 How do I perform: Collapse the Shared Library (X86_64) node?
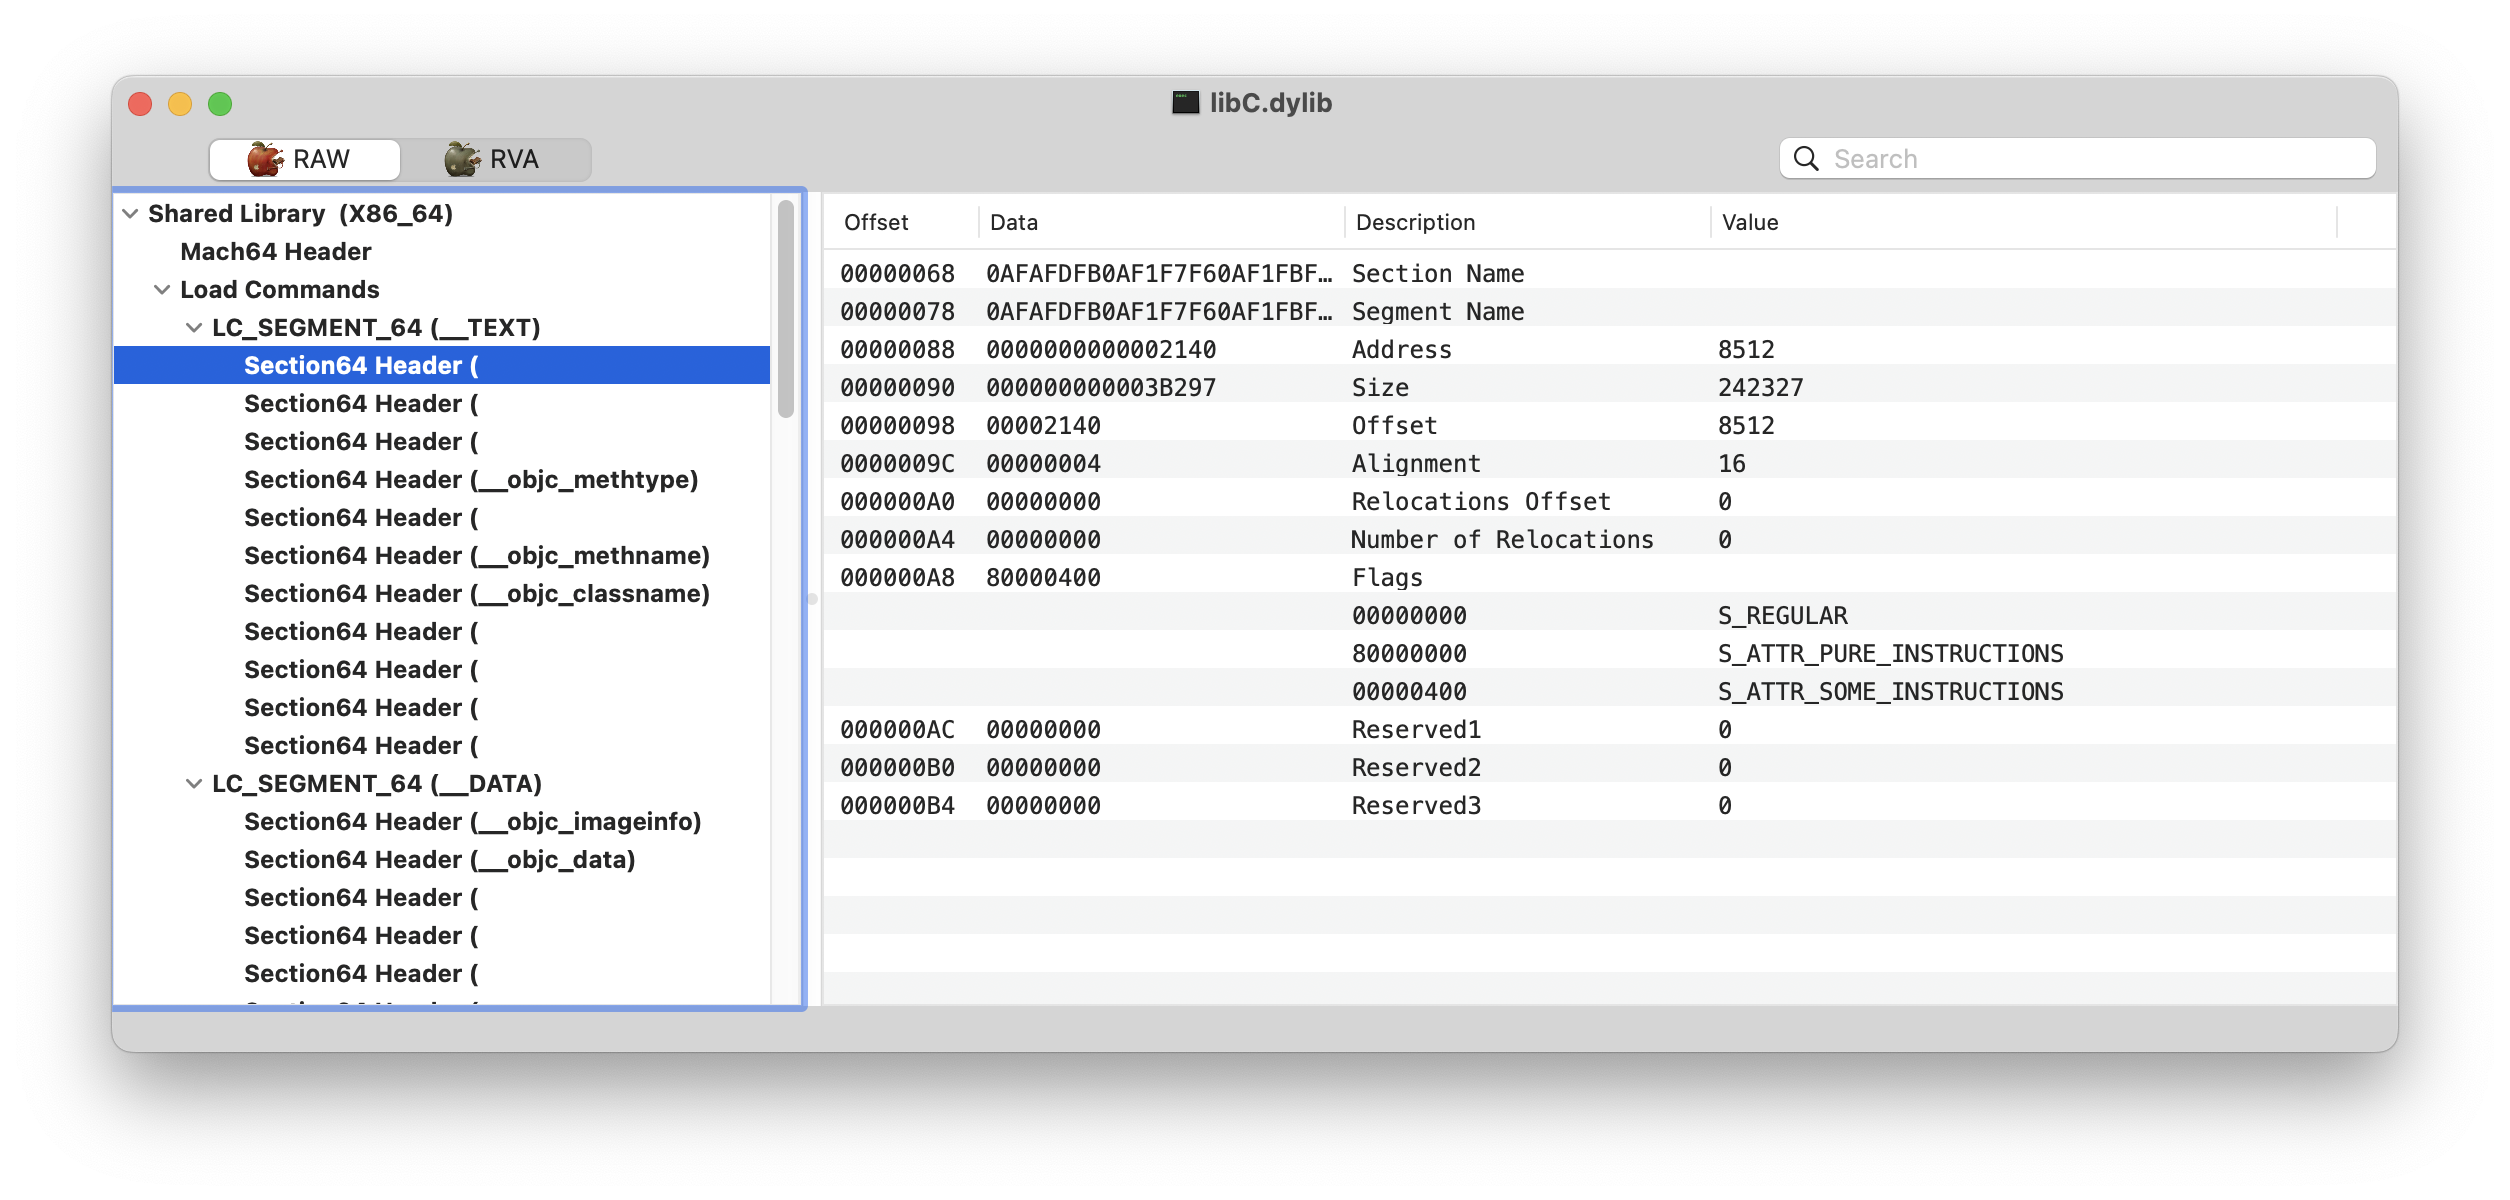pos(130,213)
